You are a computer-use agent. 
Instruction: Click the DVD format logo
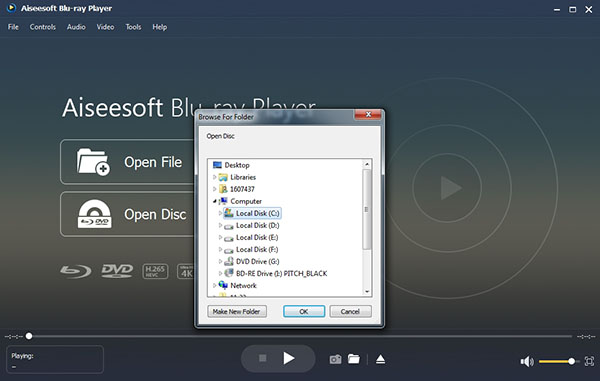[117, 271]
